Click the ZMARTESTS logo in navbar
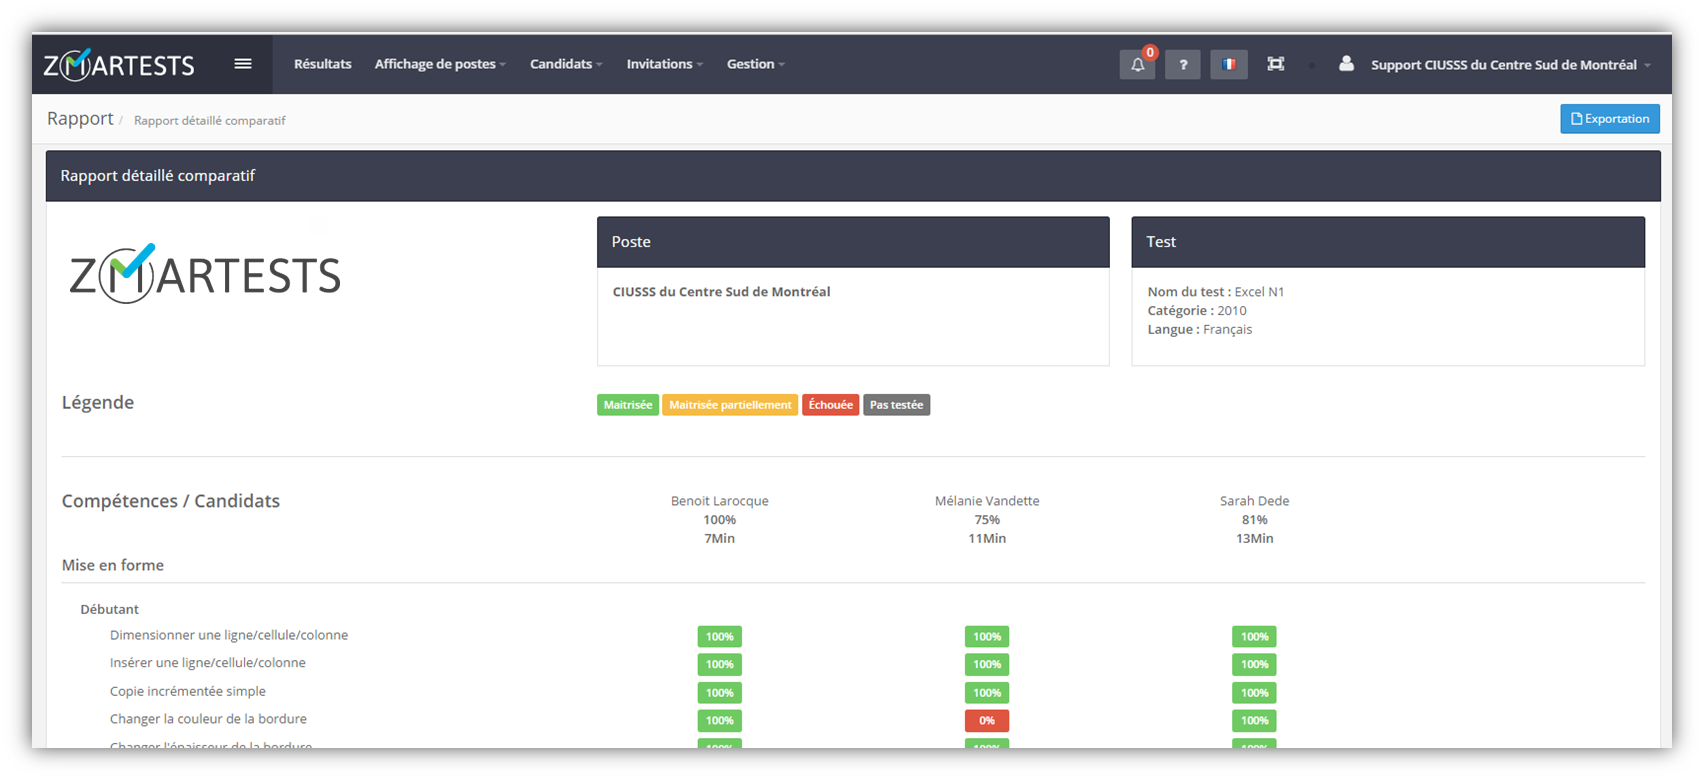This screenshot has width=1704, height=780. tap(119, 65)
